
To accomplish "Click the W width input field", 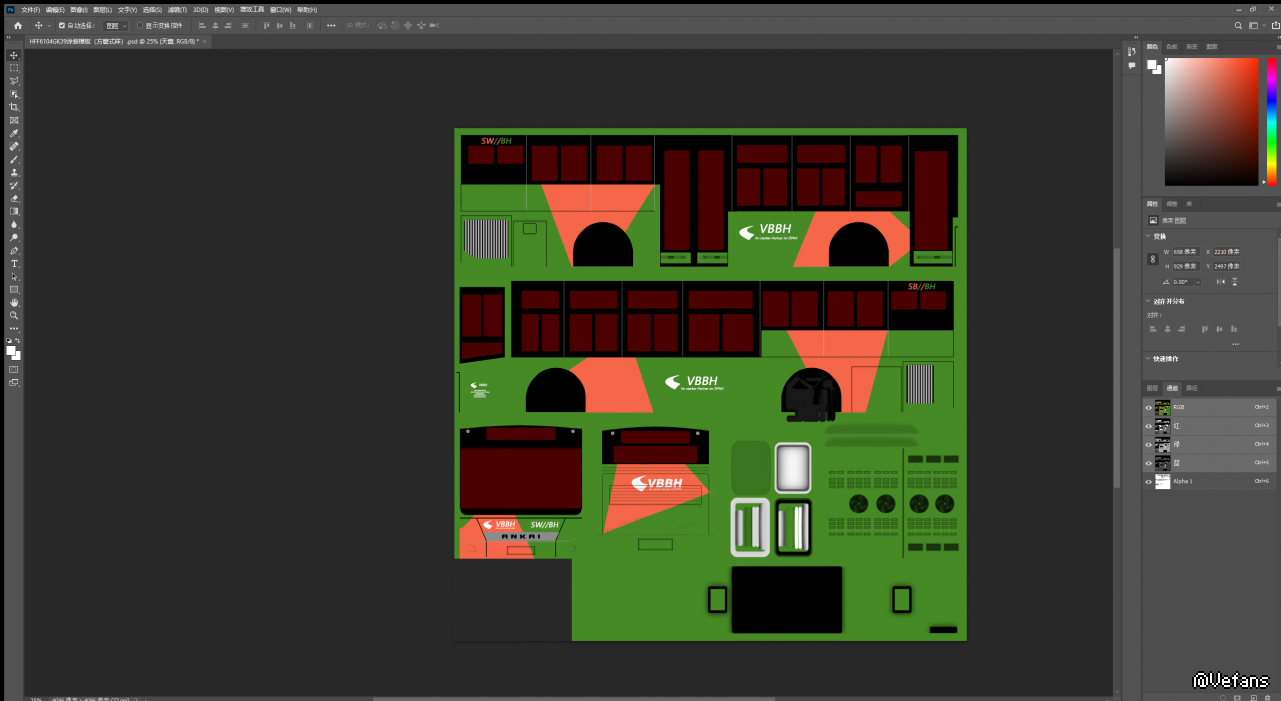I will point(1185,252).
